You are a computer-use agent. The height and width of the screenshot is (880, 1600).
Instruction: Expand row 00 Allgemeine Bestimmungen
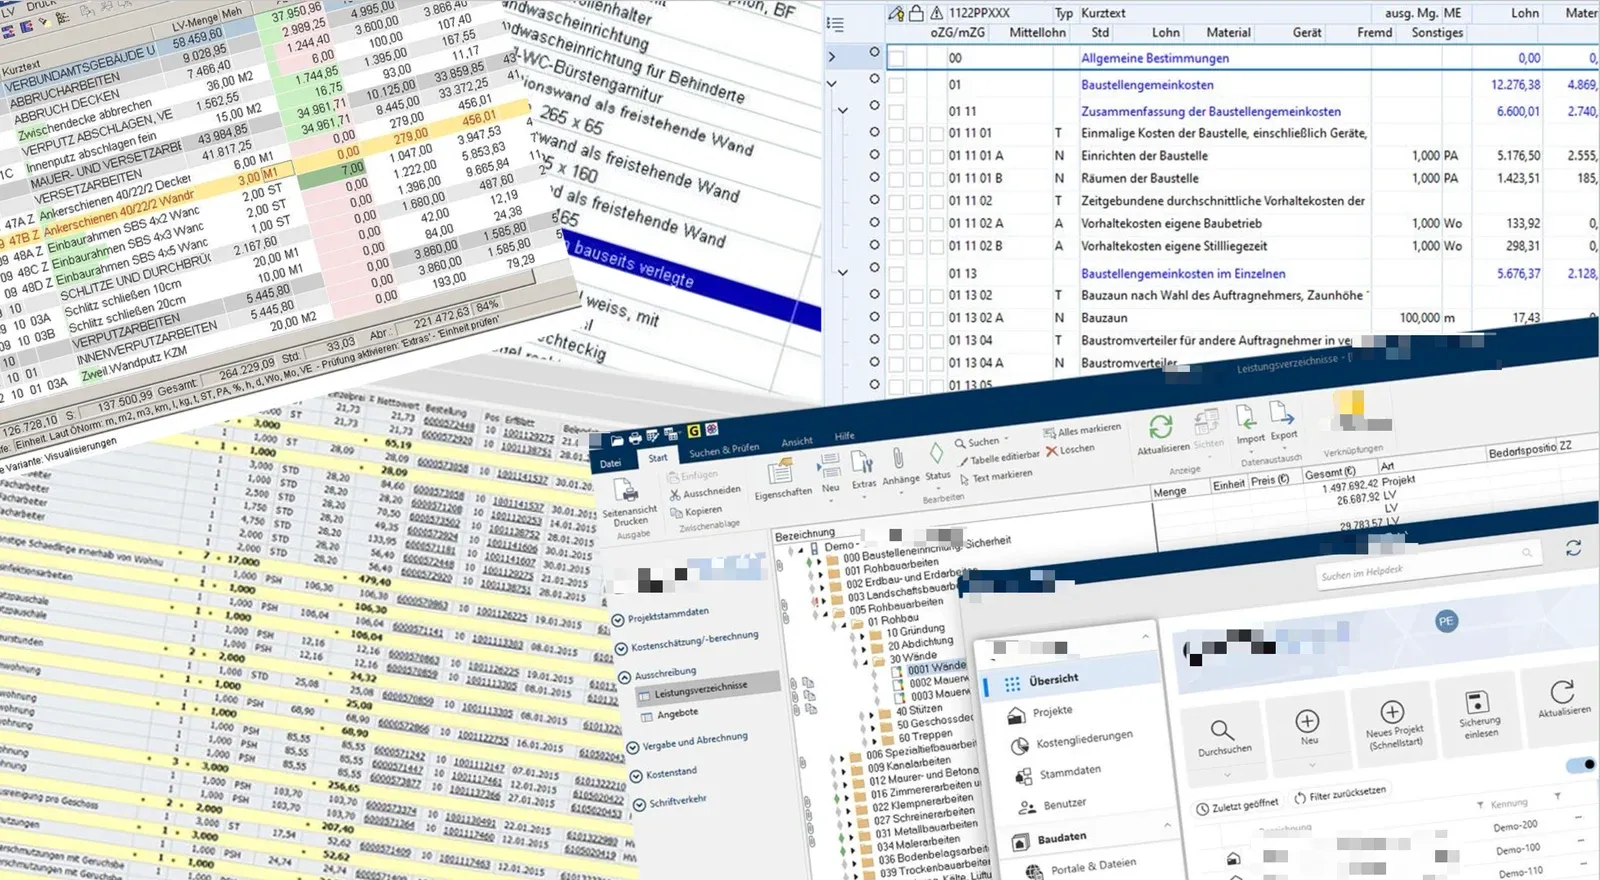pyautogui.click(x=831, y=57)
